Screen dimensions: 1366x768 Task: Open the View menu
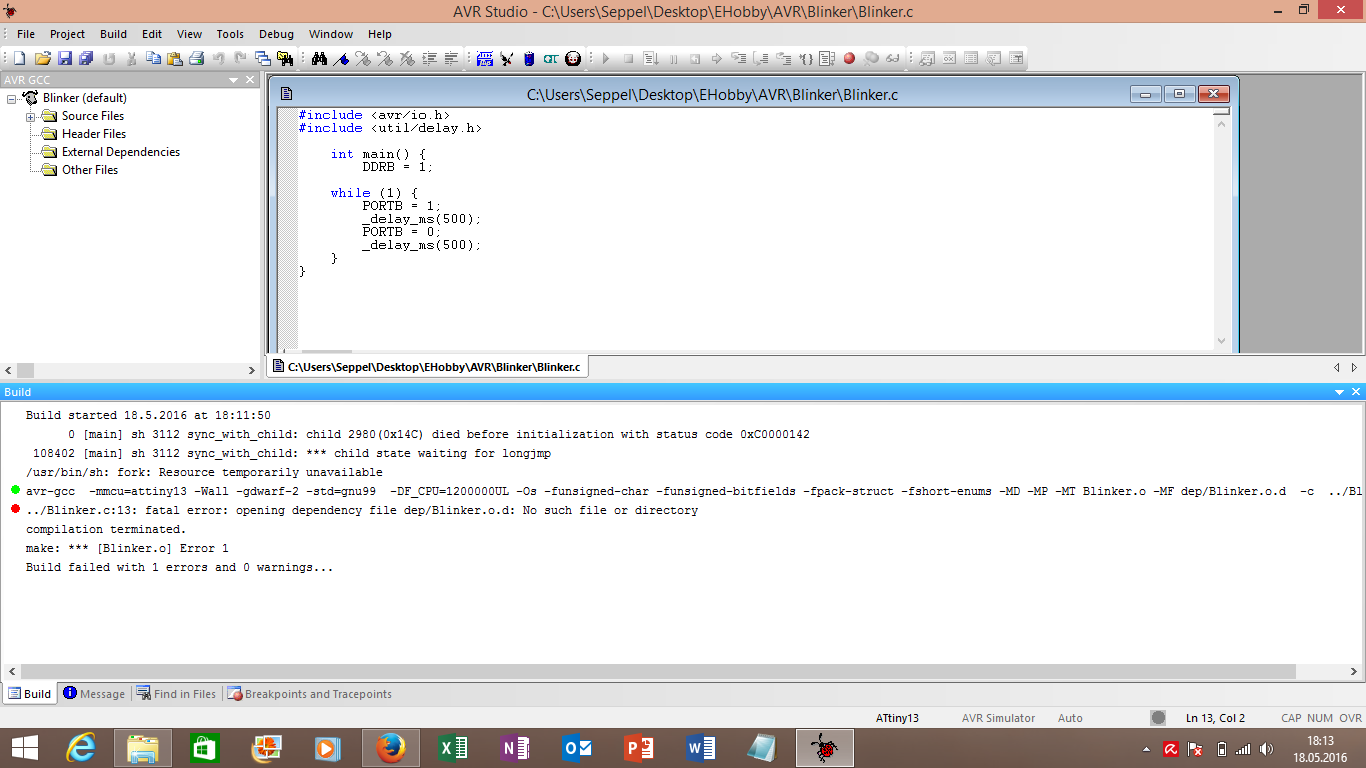[189, 34]
